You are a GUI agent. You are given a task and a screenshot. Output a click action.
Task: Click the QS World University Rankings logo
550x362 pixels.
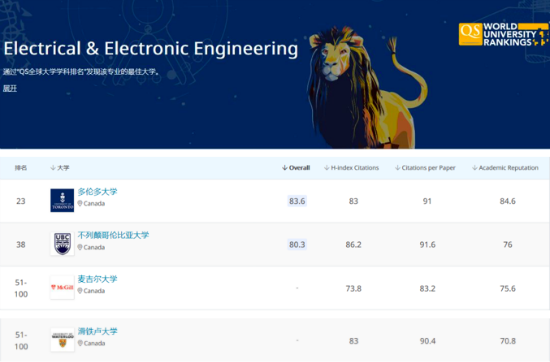coord(503,34)
